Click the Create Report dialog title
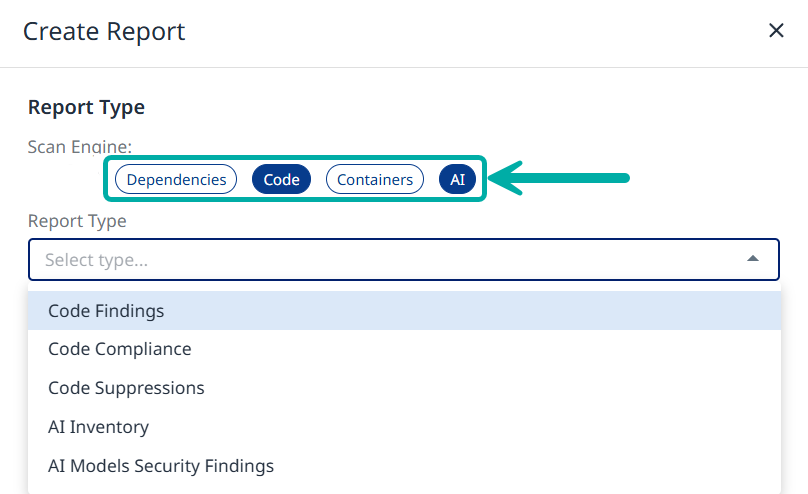Screen dimensions: 808x494 coord(104,32)
